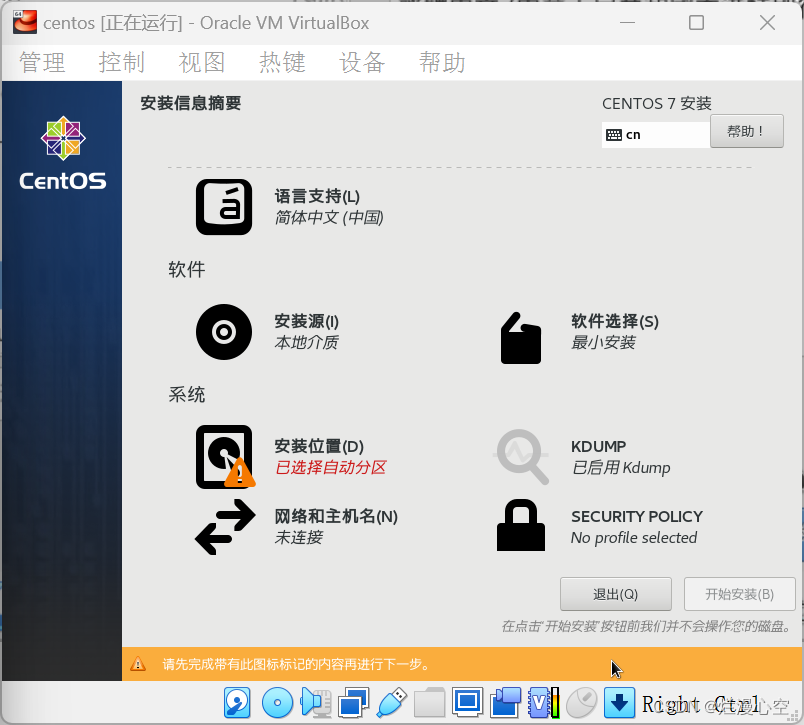804x725 pixels.
Task: Click the KDUMP magnifier icon
Action: [x=521, y=456]
